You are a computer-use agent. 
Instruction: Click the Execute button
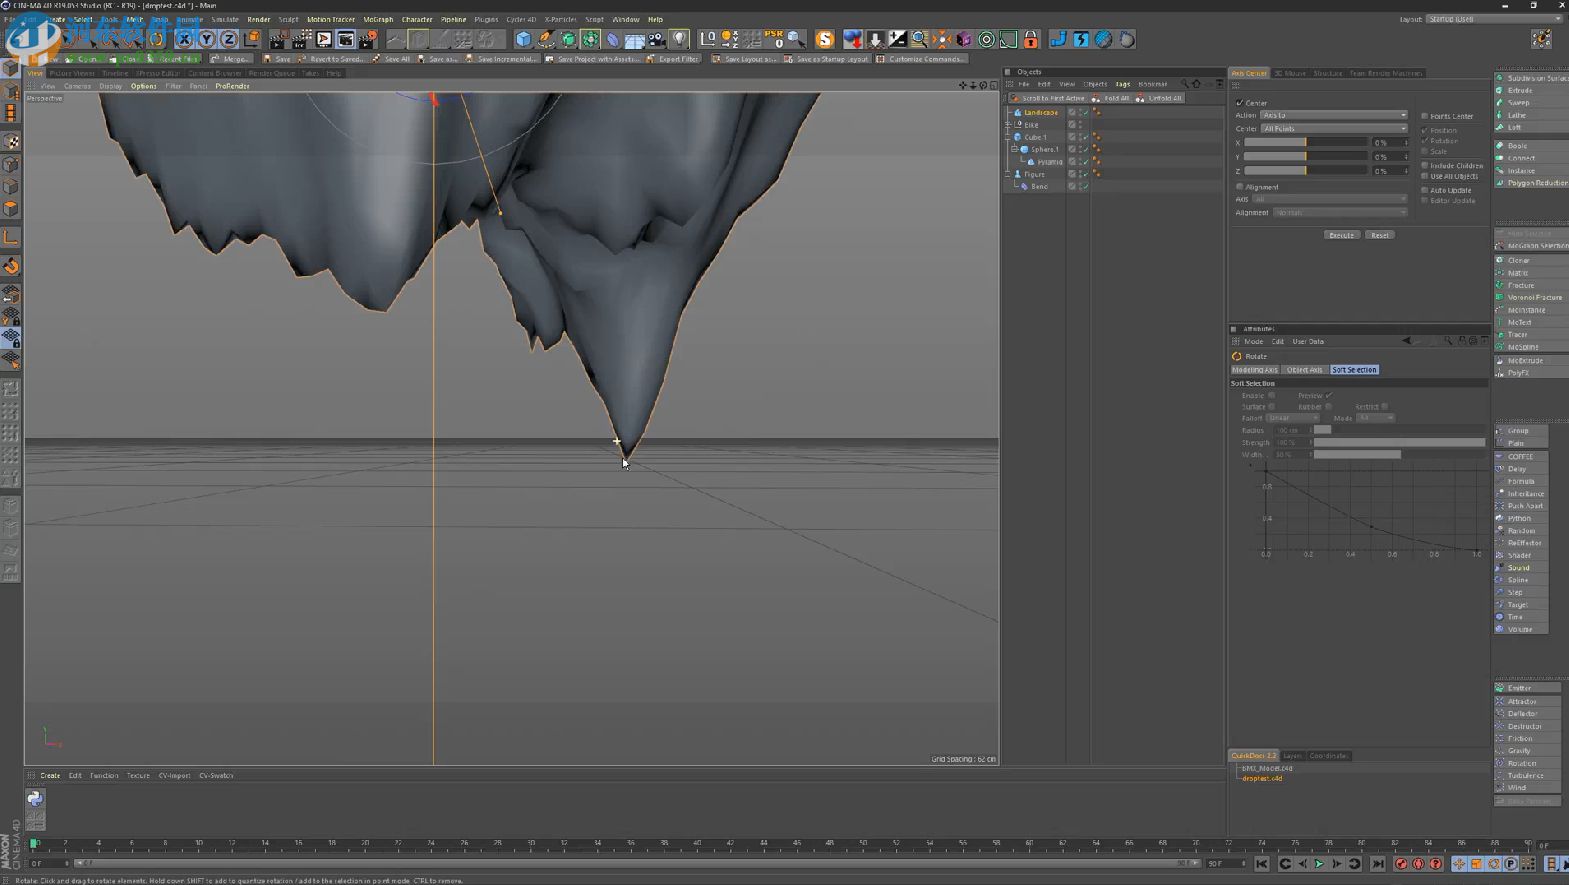tap(1341, 235)
